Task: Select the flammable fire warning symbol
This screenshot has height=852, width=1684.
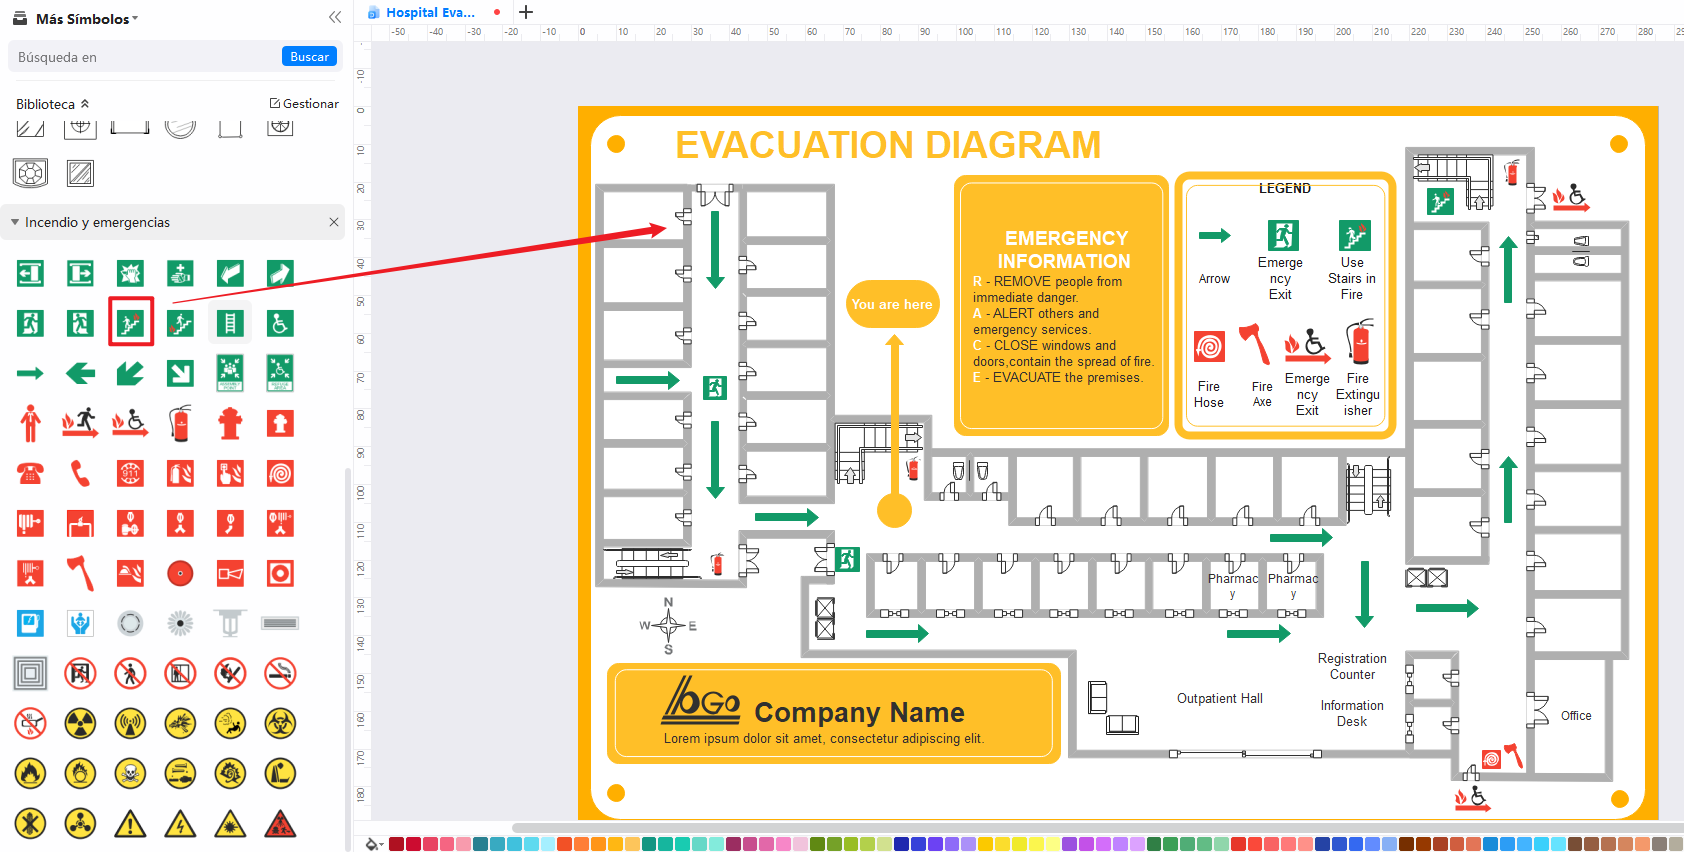Action: pyautogui.click(x=30, y=773)
